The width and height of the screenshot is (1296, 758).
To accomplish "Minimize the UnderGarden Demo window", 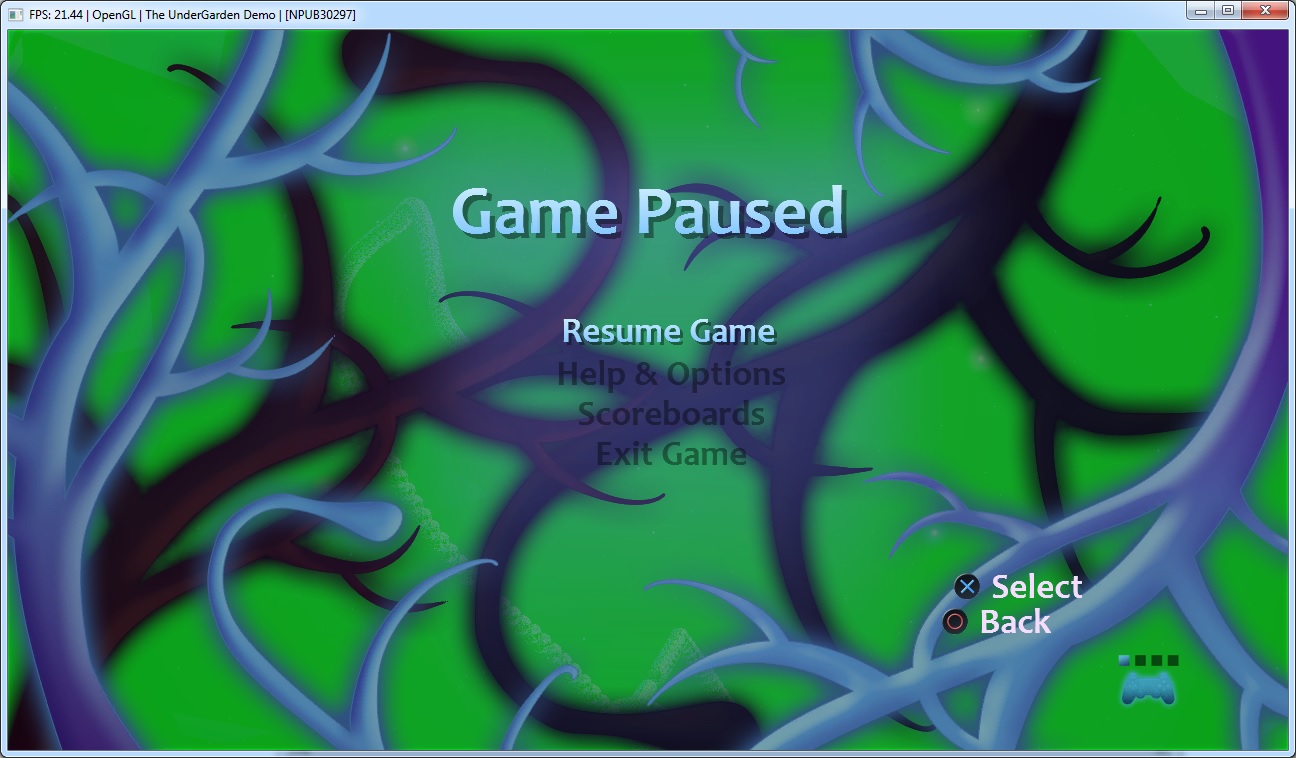I will pyautogui.click(x=1203, y=10).
